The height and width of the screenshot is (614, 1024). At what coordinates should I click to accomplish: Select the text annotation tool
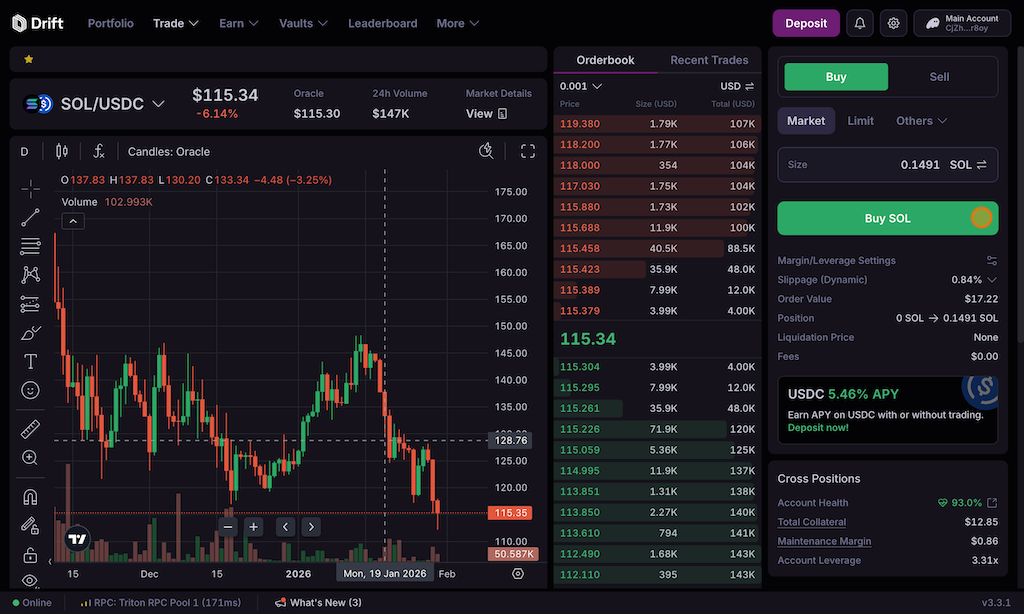click(30, 361)
